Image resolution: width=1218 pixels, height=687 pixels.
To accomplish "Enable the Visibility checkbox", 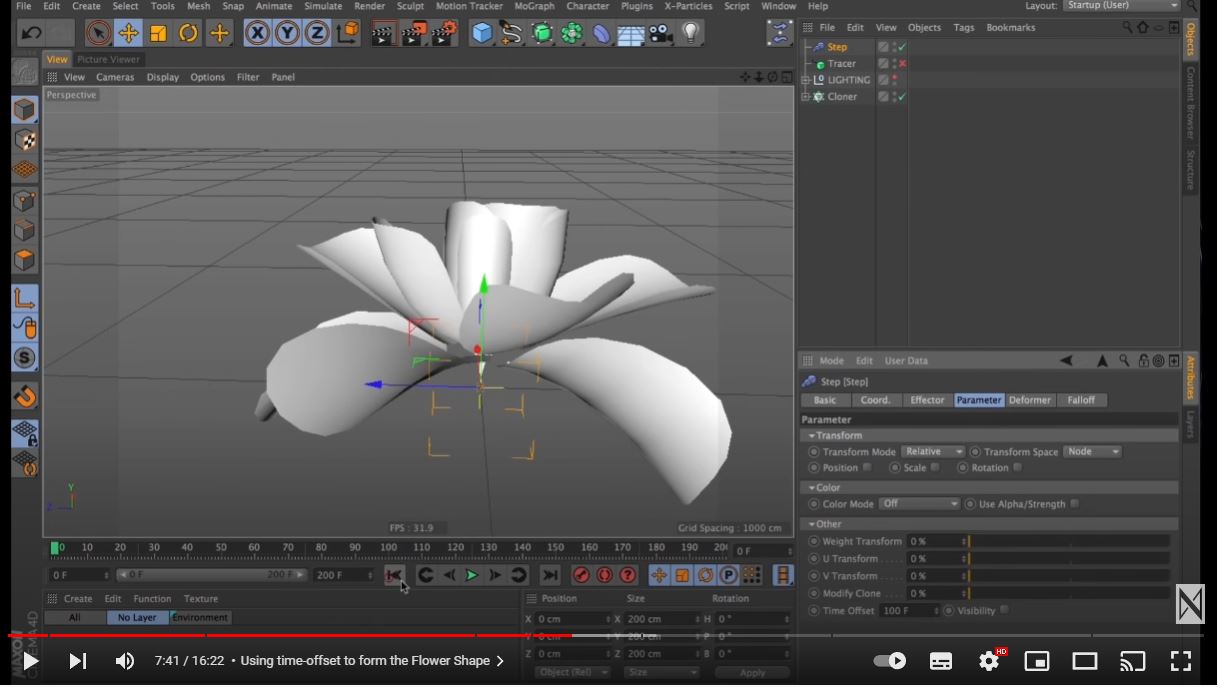I will [1004, 610].
